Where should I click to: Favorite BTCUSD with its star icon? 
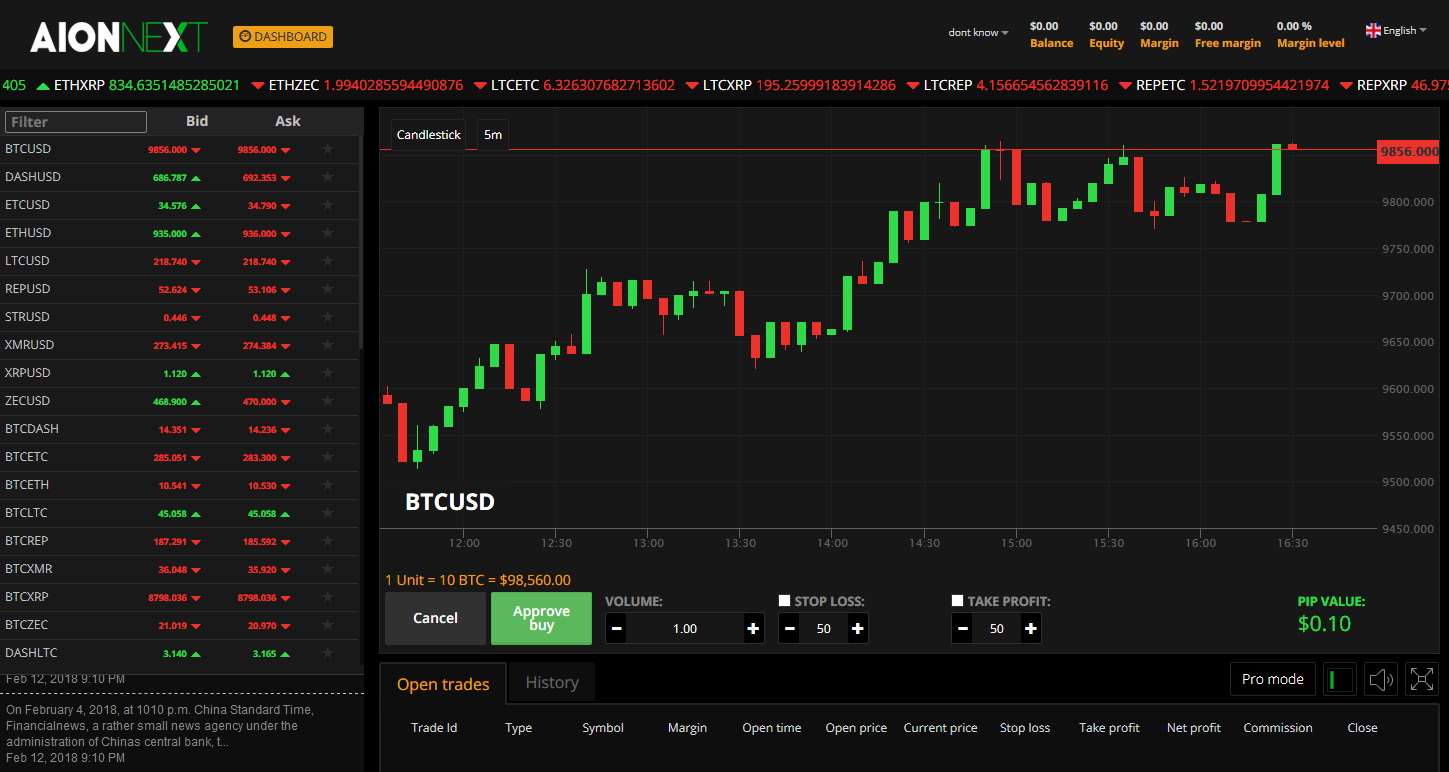tap(327, 149)
